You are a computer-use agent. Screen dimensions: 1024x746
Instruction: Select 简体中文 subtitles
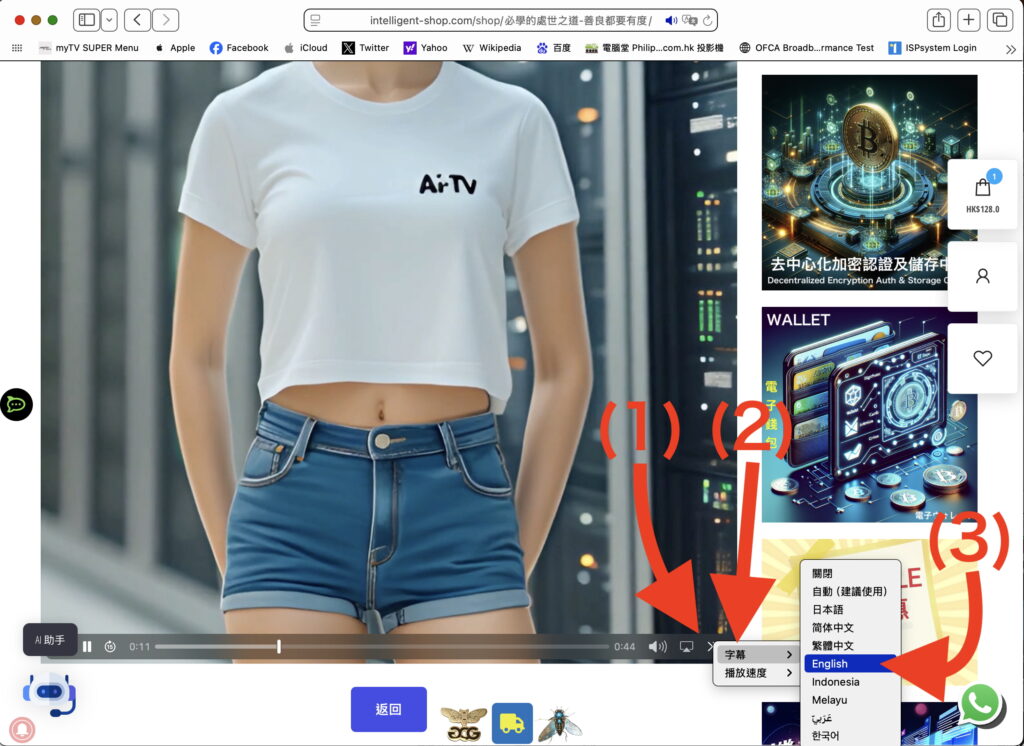(x=850, y=628)
